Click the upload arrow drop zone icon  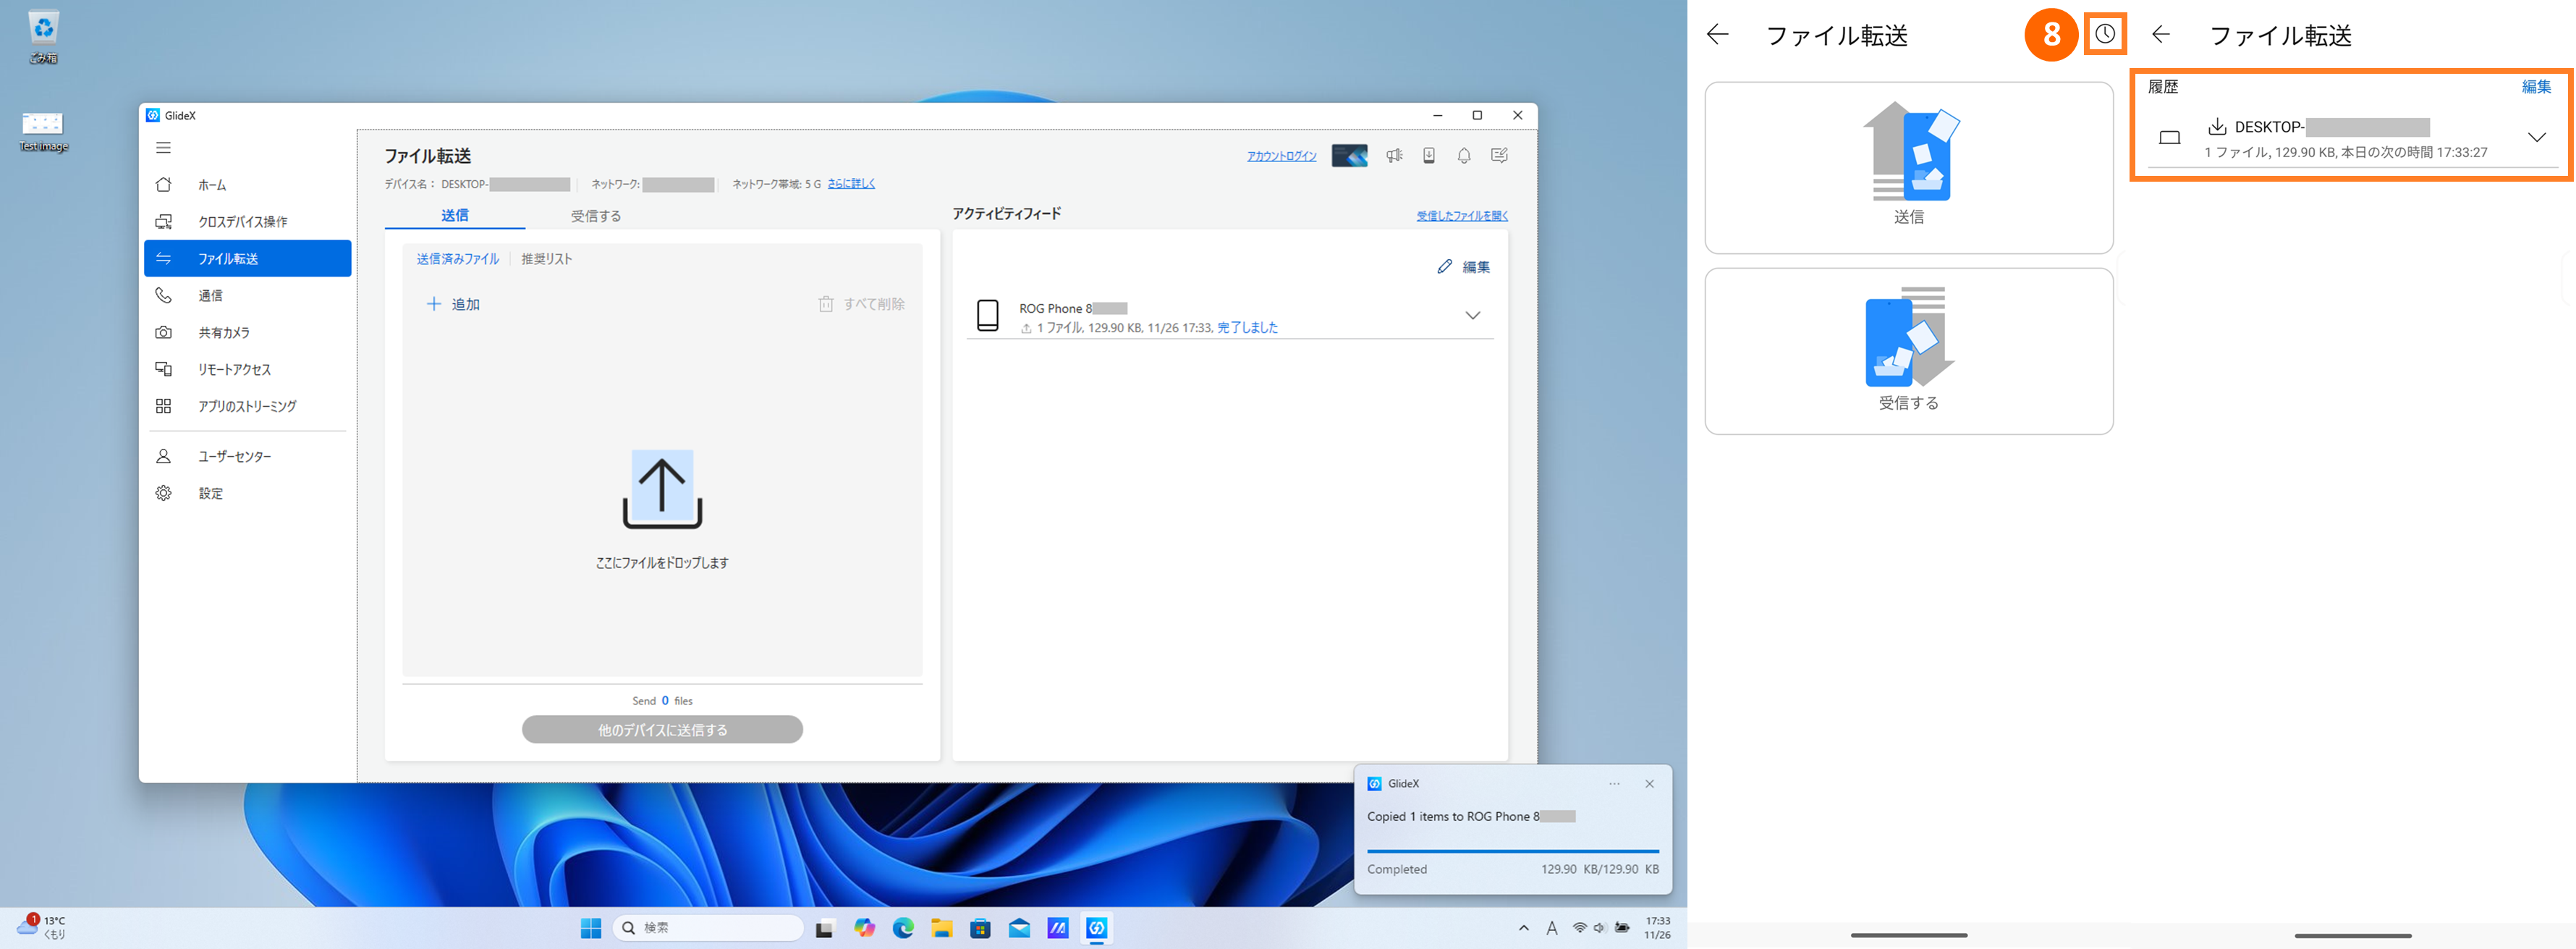662,489
